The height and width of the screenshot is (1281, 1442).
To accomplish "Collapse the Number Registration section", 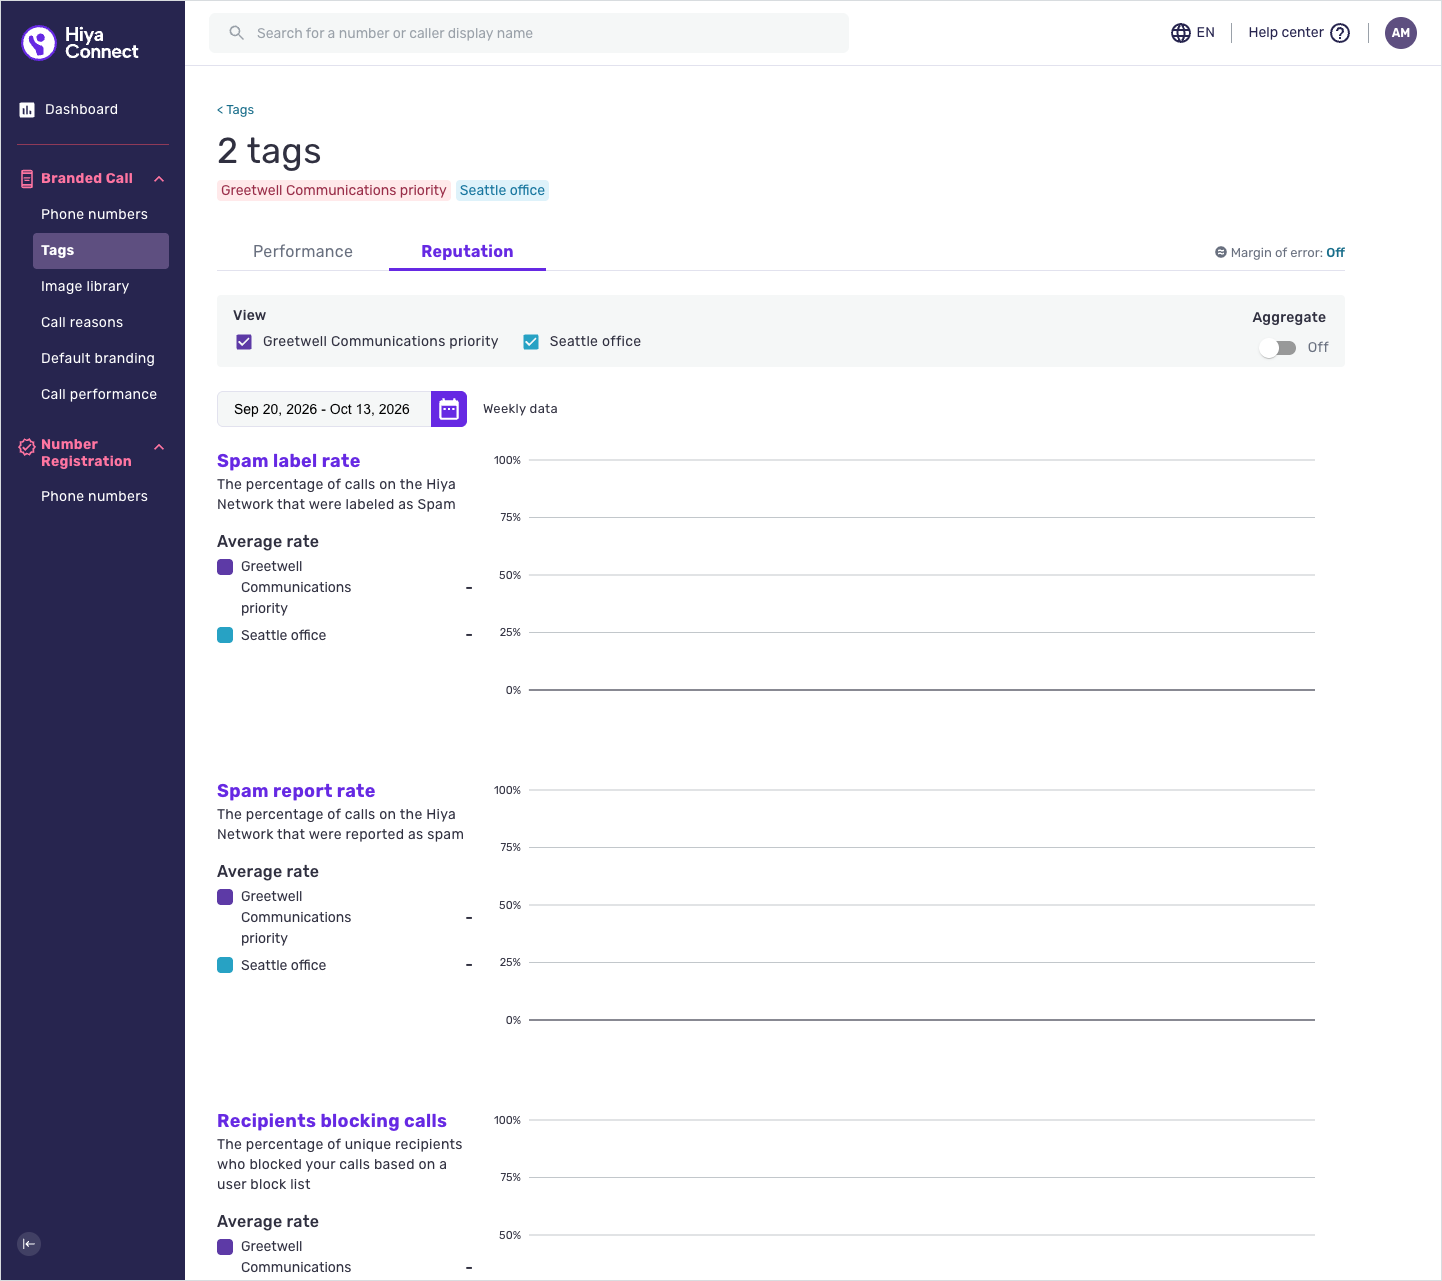I will 159,447.
